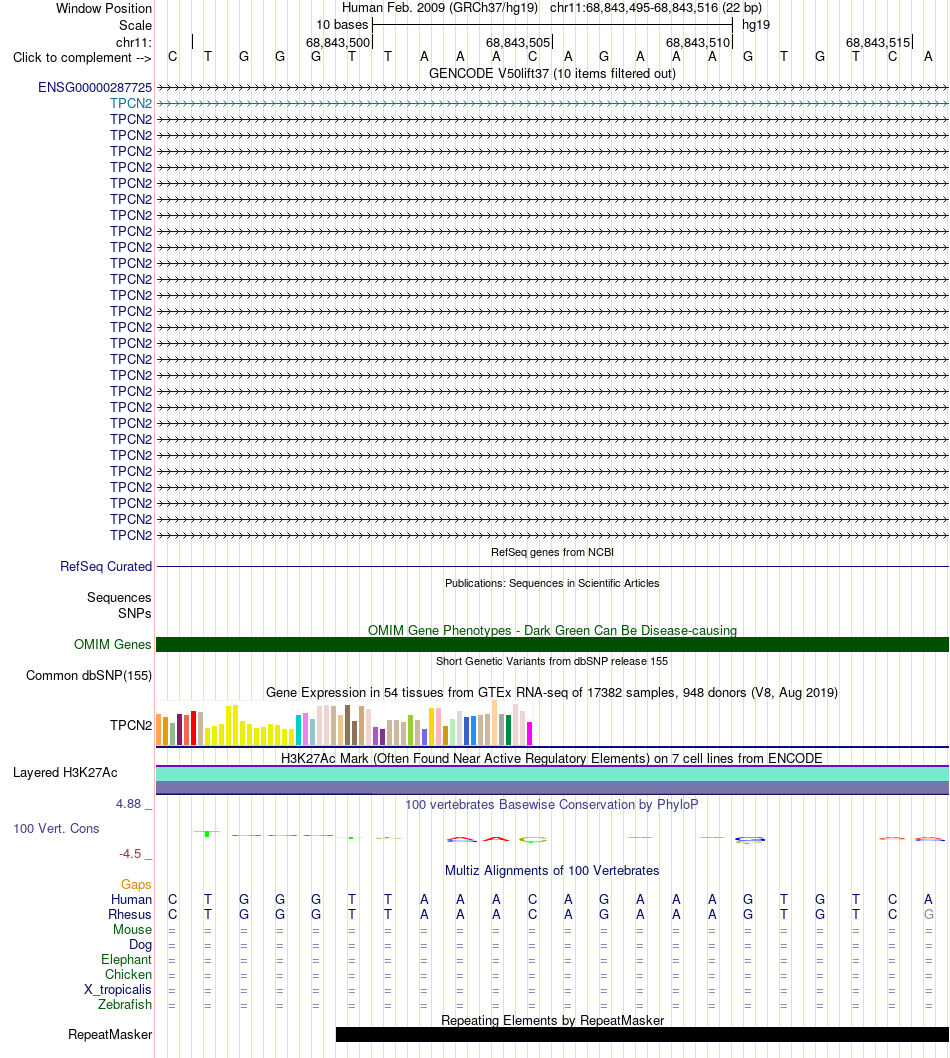
Task: Click the Scale label
Action: (135, 26)
